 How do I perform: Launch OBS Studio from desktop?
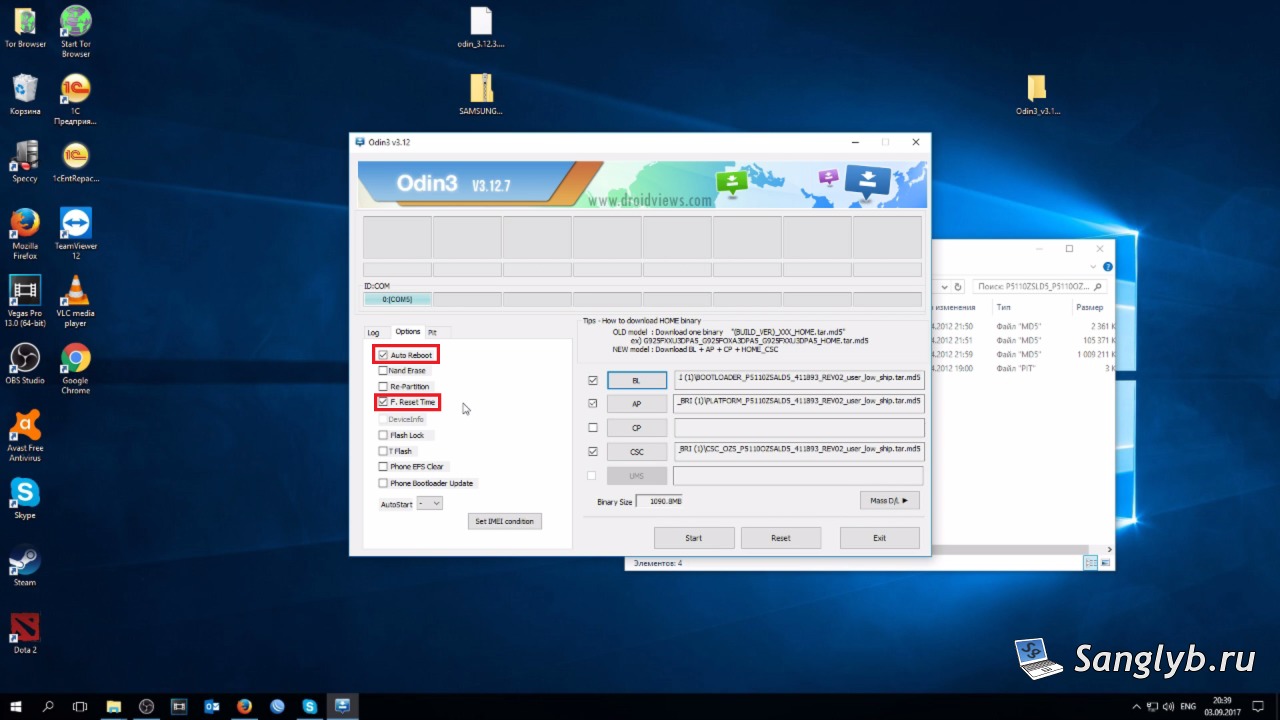coord(25,364)
